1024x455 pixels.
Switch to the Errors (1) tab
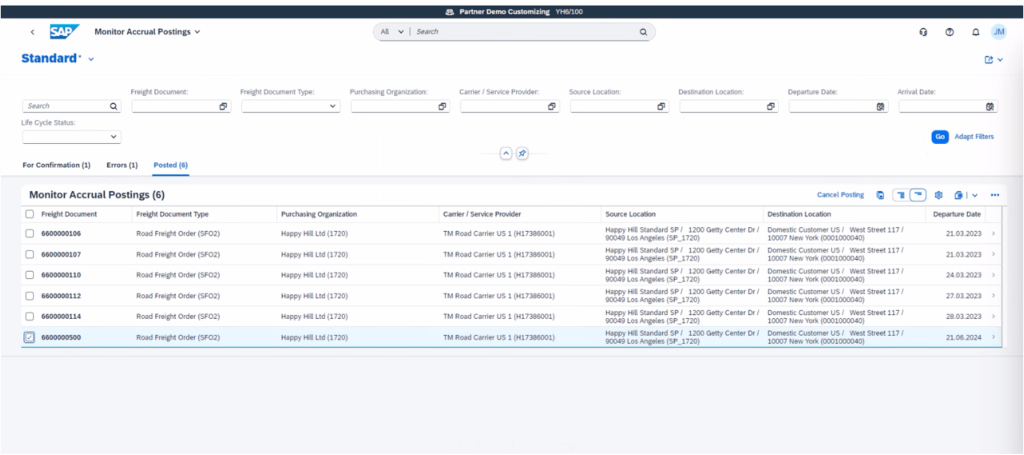coord(122,165)
